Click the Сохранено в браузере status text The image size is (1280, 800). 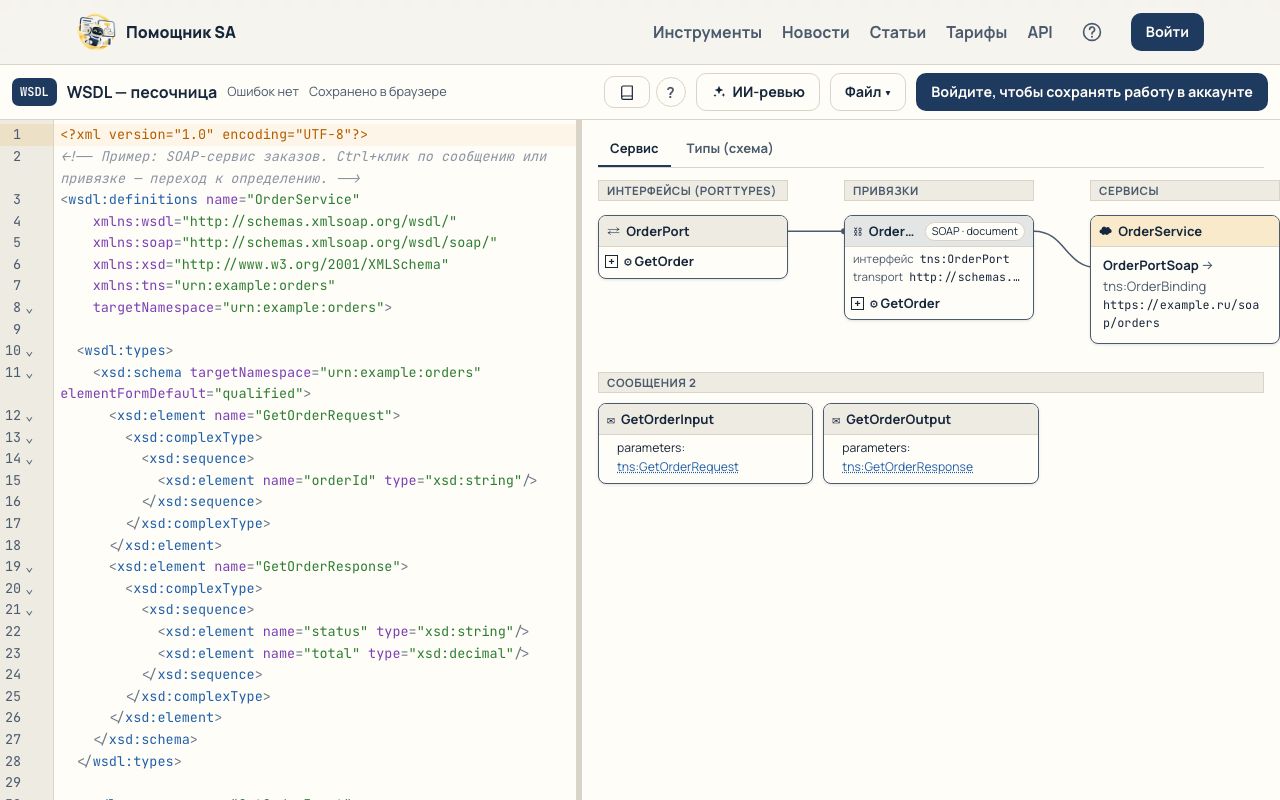(377, 92)
